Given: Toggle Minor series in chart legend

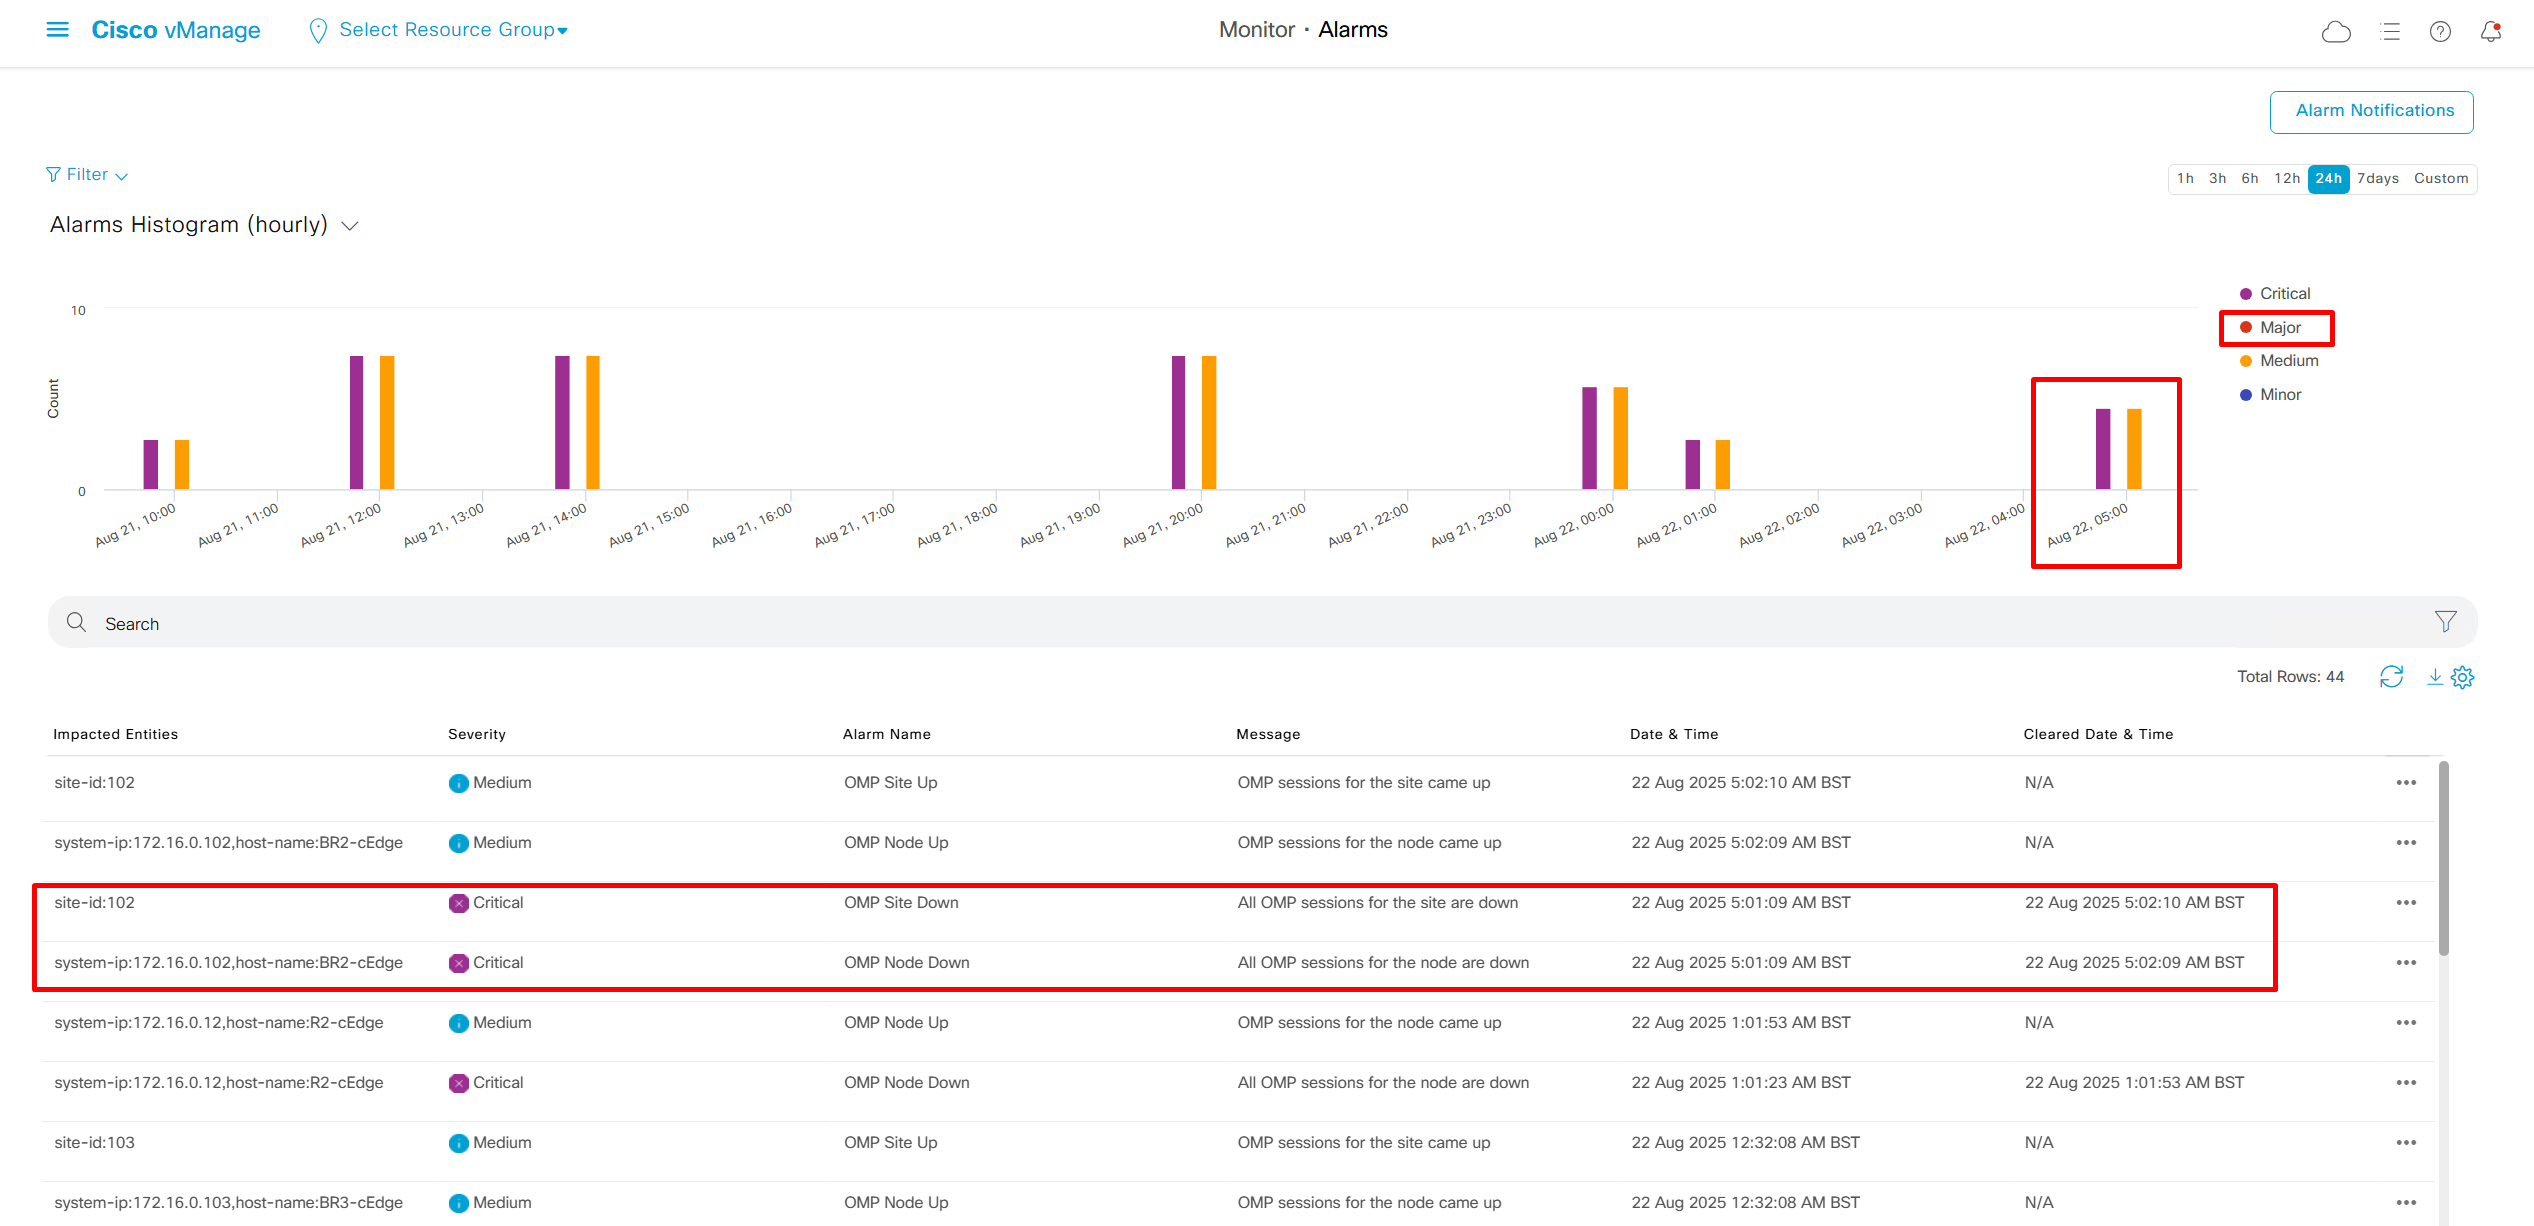Looking at the screenshot, I should tap(2280, 395).
